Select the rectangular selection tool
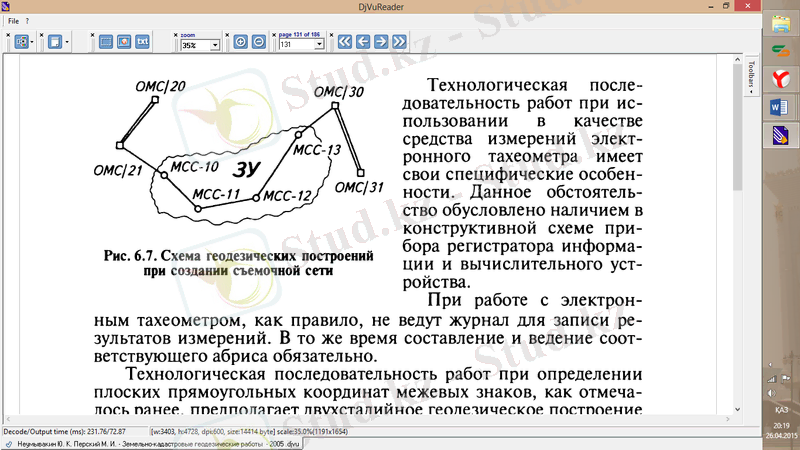800x450 pixels. (106, 42)
